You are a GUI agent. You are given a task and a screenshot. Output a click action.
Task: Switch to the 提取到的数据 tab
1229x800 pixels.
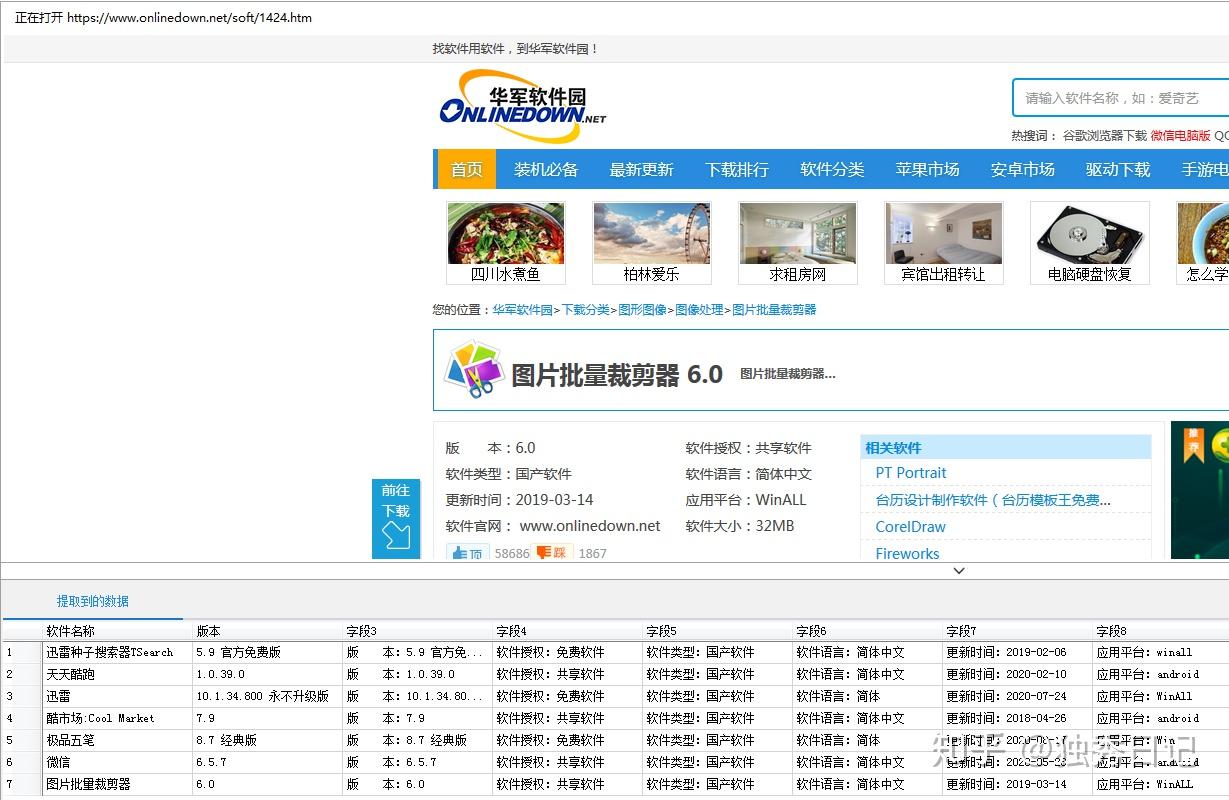[x=92, y=601]
